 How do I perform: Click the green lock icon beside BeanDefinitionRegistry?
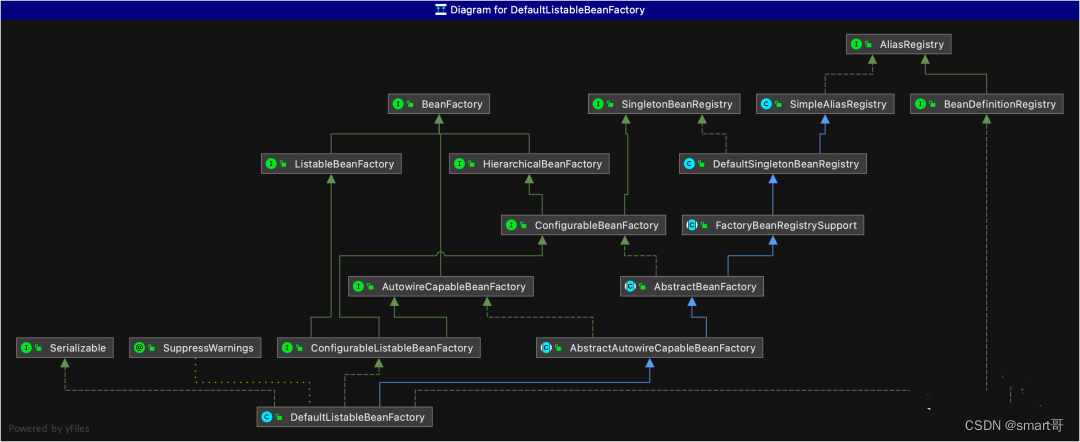(x=933, y=105)
